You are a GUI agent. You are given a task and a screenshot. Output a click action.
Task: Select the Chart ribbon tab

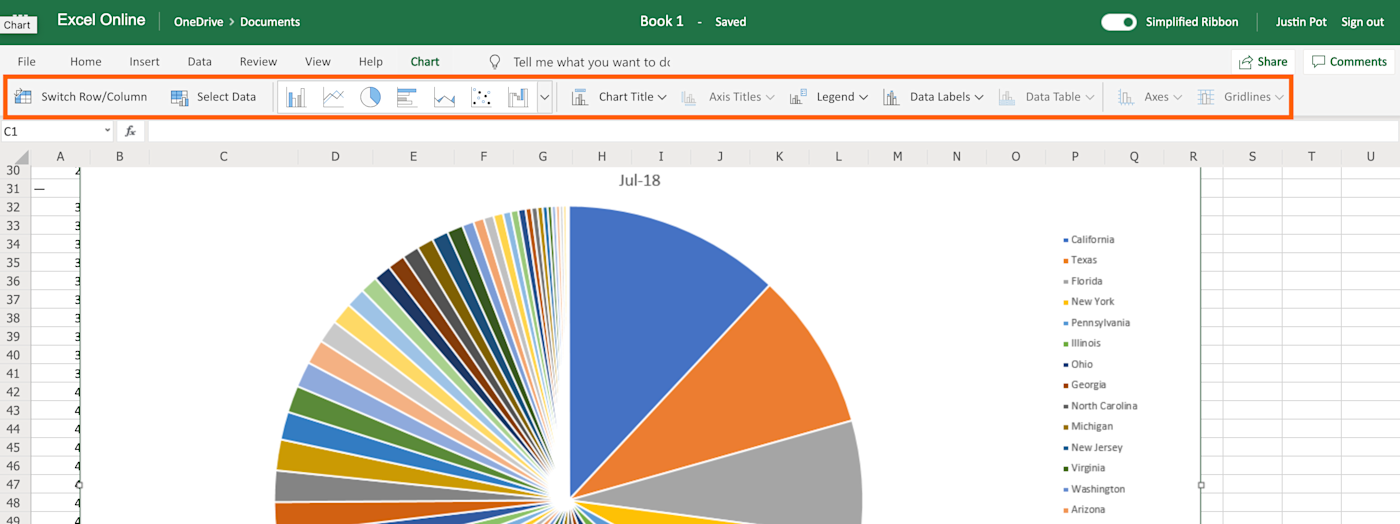(425, 62)
